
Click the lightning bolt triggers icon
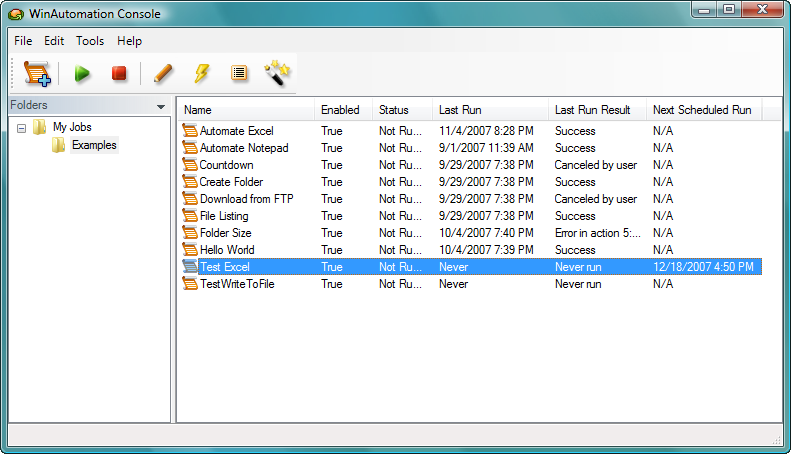tap(202, 74)
